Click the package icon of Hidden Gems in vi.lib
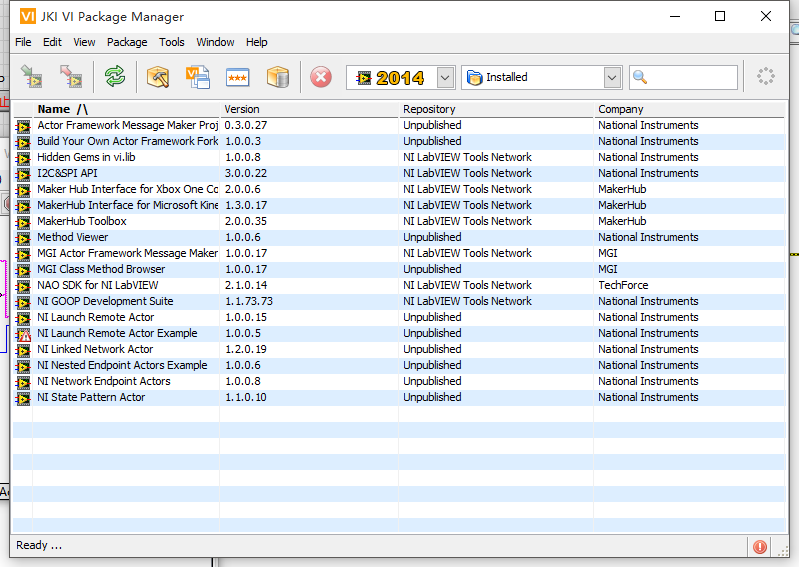799x567 pixels. tap(23, 158)
